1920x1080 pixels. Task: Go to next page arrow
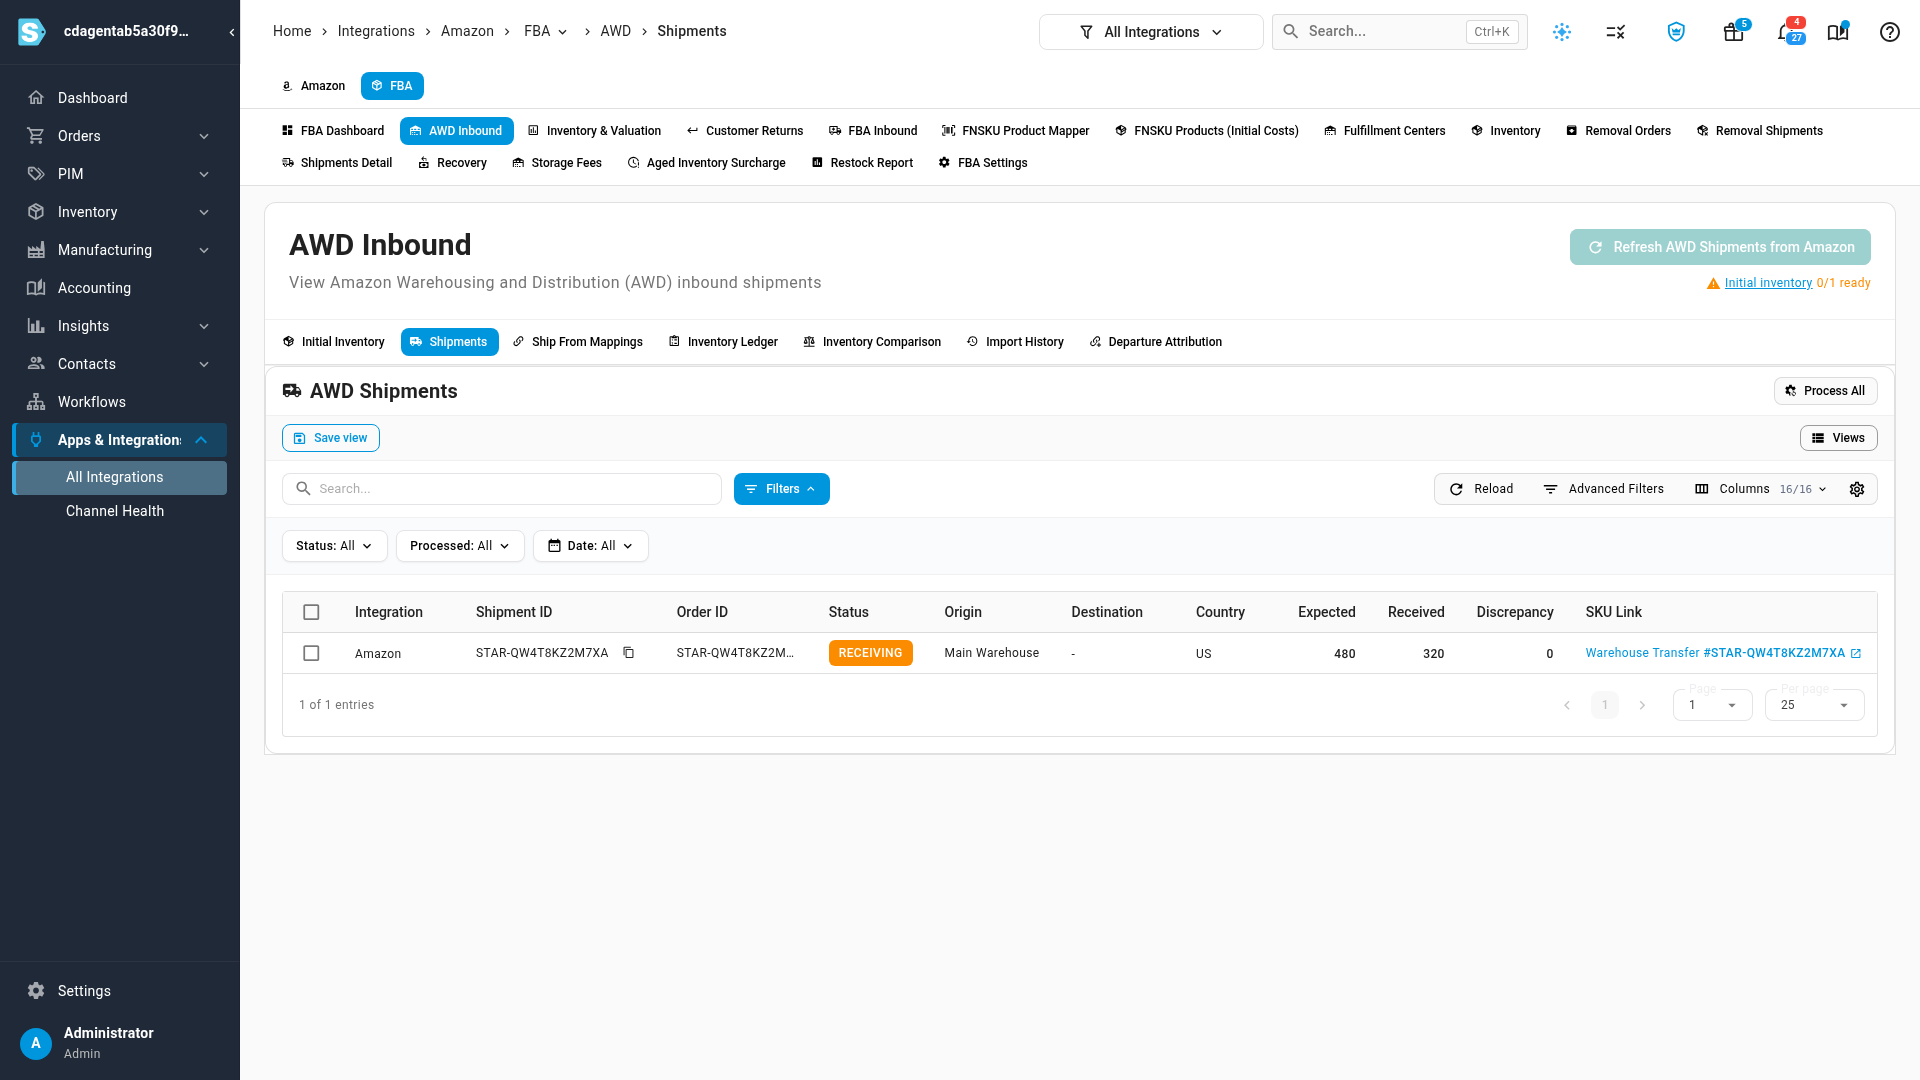point(1642,705)
